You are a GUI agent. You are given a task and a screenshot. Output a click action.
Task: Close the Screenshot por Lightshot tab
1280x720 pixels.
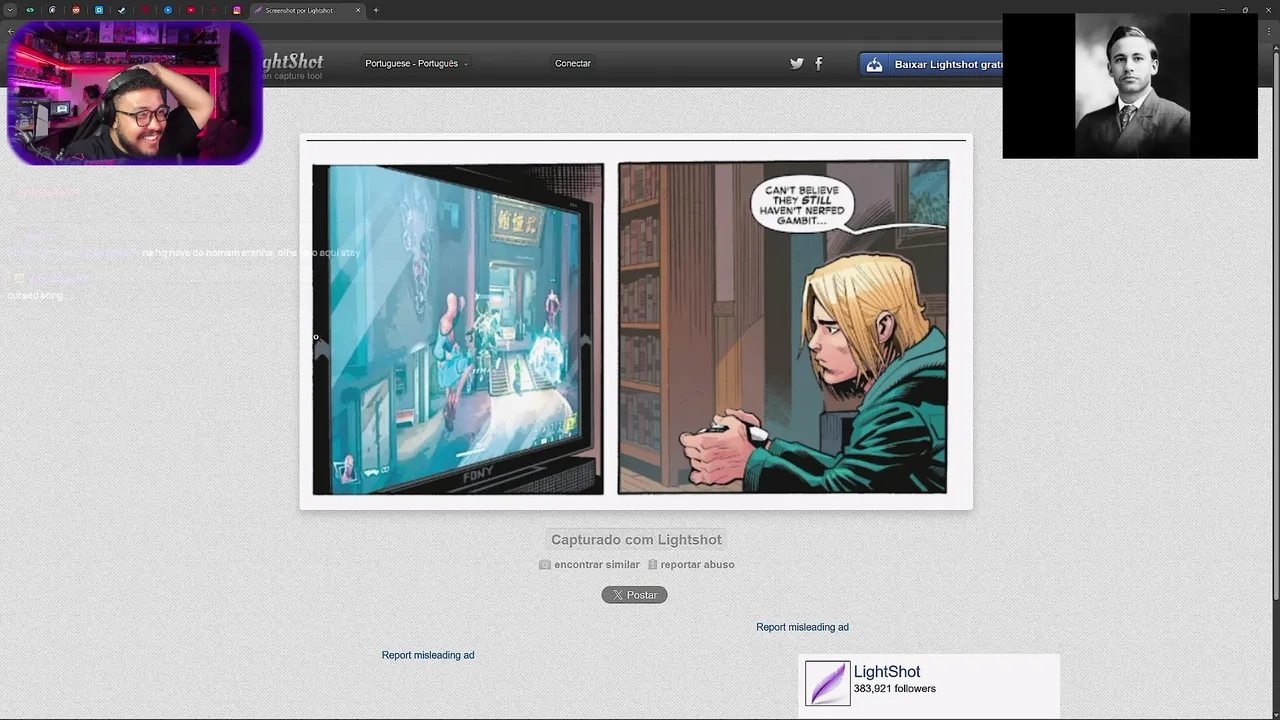pyautogui.click(x=358, y=10)
